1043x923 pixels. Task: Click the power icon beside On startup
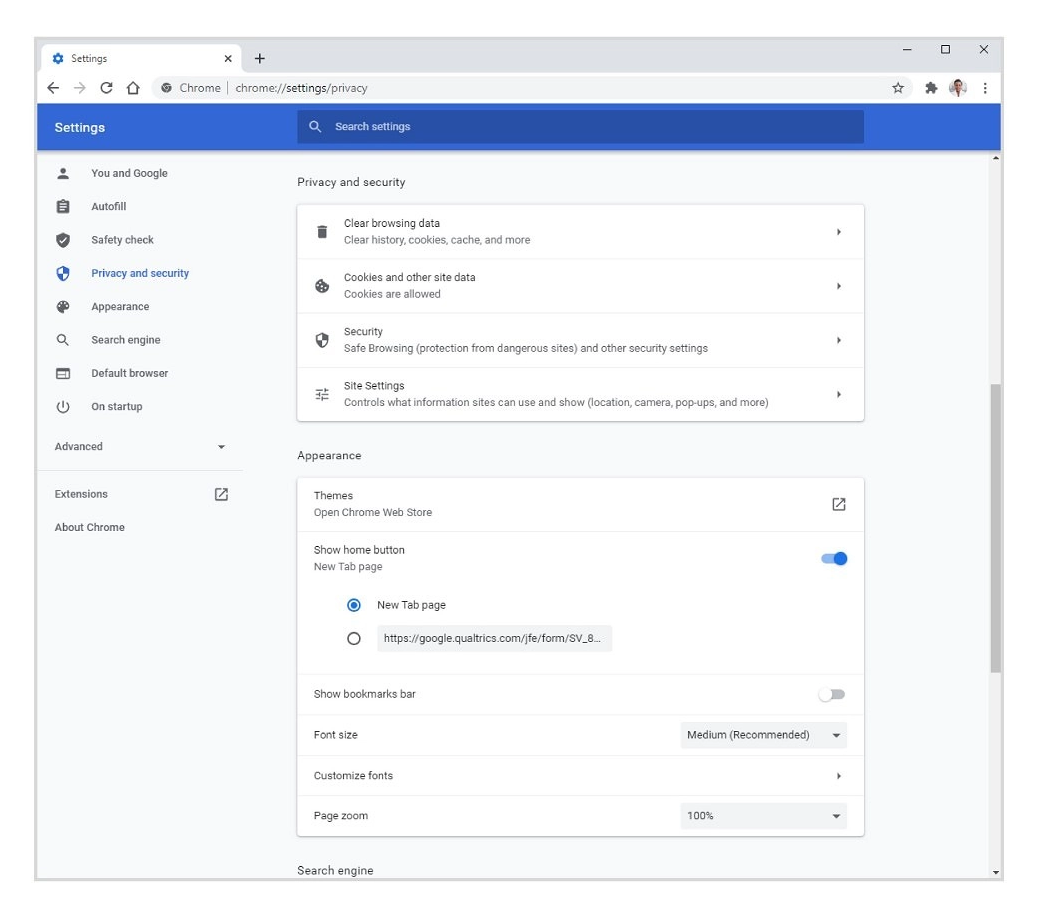coord(63,406)
